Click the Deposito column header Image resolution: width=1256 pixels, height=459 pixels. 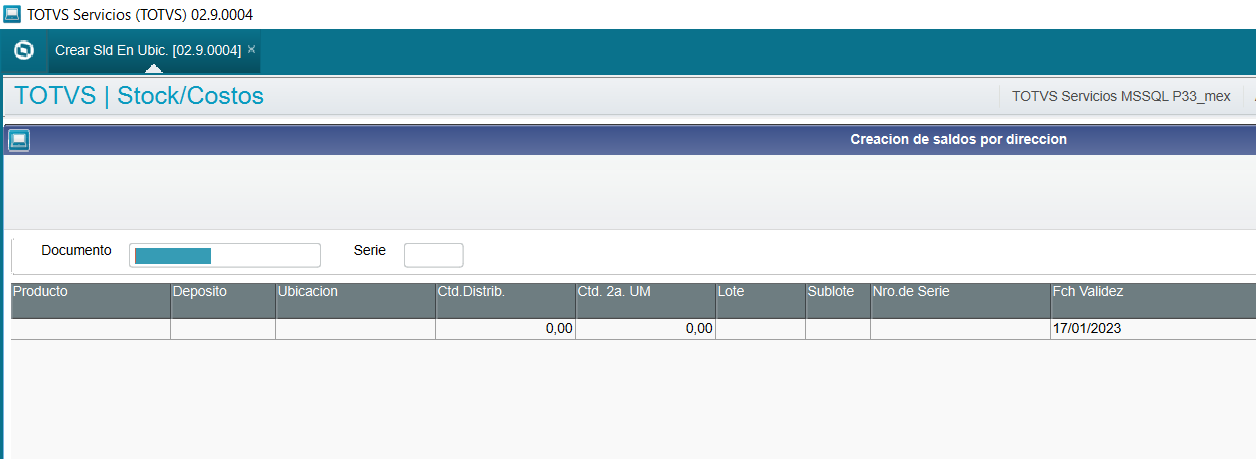coord(223,300)
